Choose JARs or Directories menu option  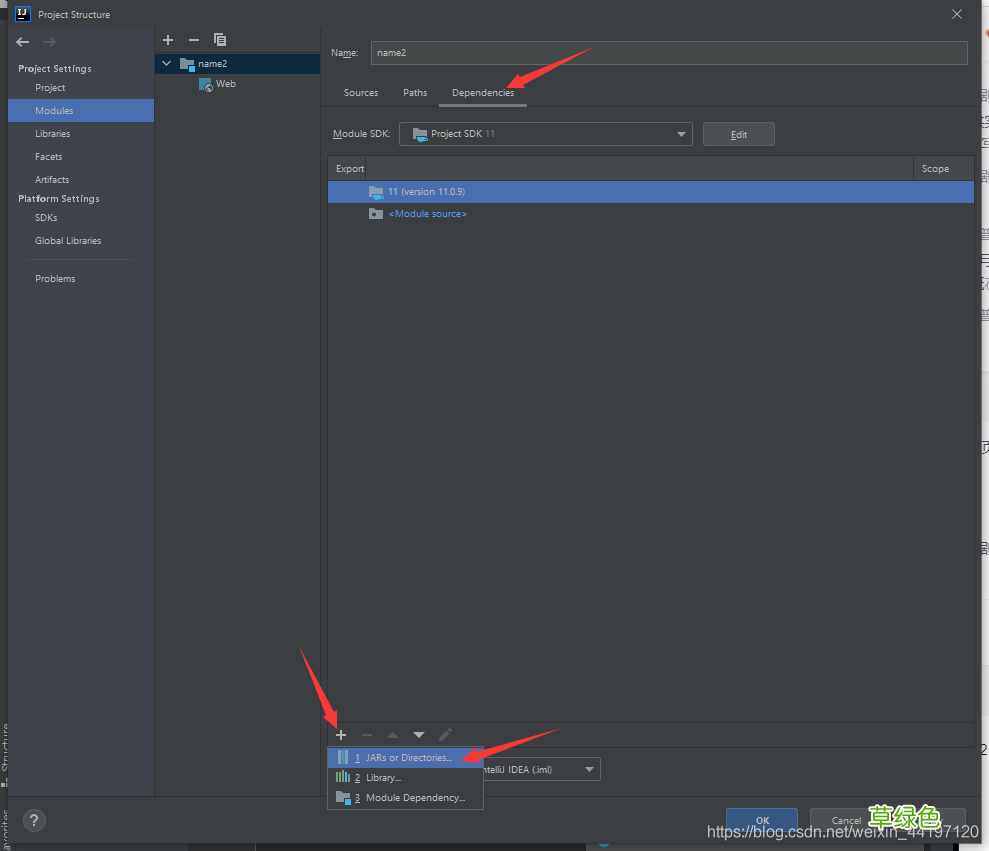(x=405, y=758)
